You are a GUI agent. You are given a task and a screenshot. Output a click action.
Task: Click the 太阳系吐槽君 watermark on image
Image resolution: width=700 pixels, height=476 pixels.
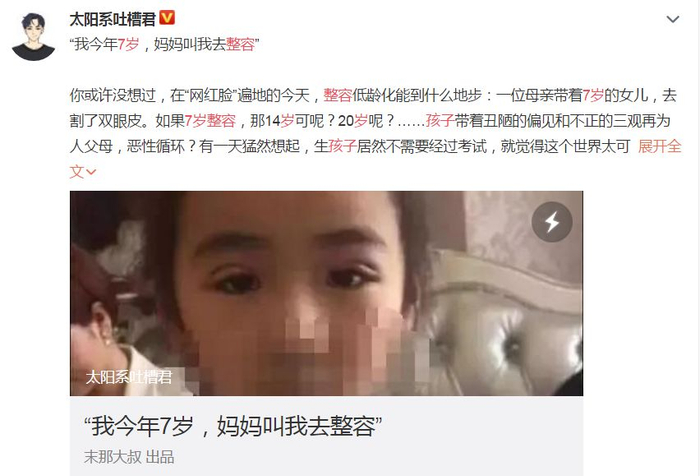[129, 377]
